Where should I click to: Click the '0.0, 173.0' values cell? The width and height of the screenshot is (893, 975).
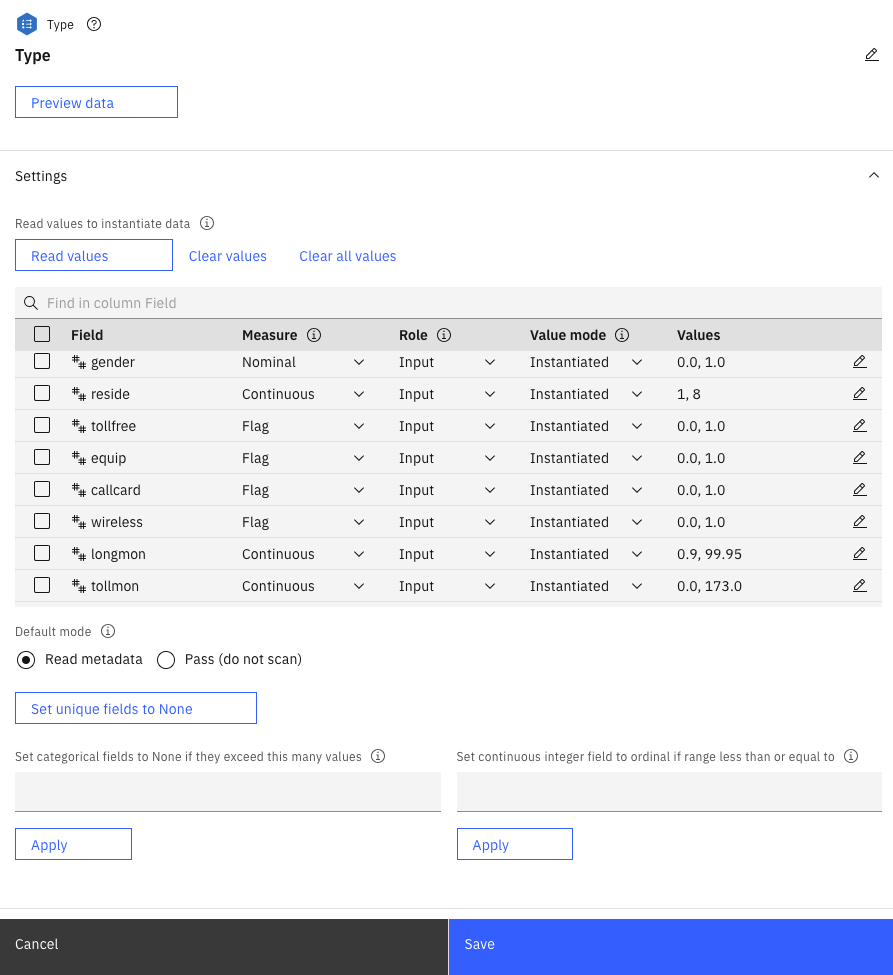click(710, 586)
